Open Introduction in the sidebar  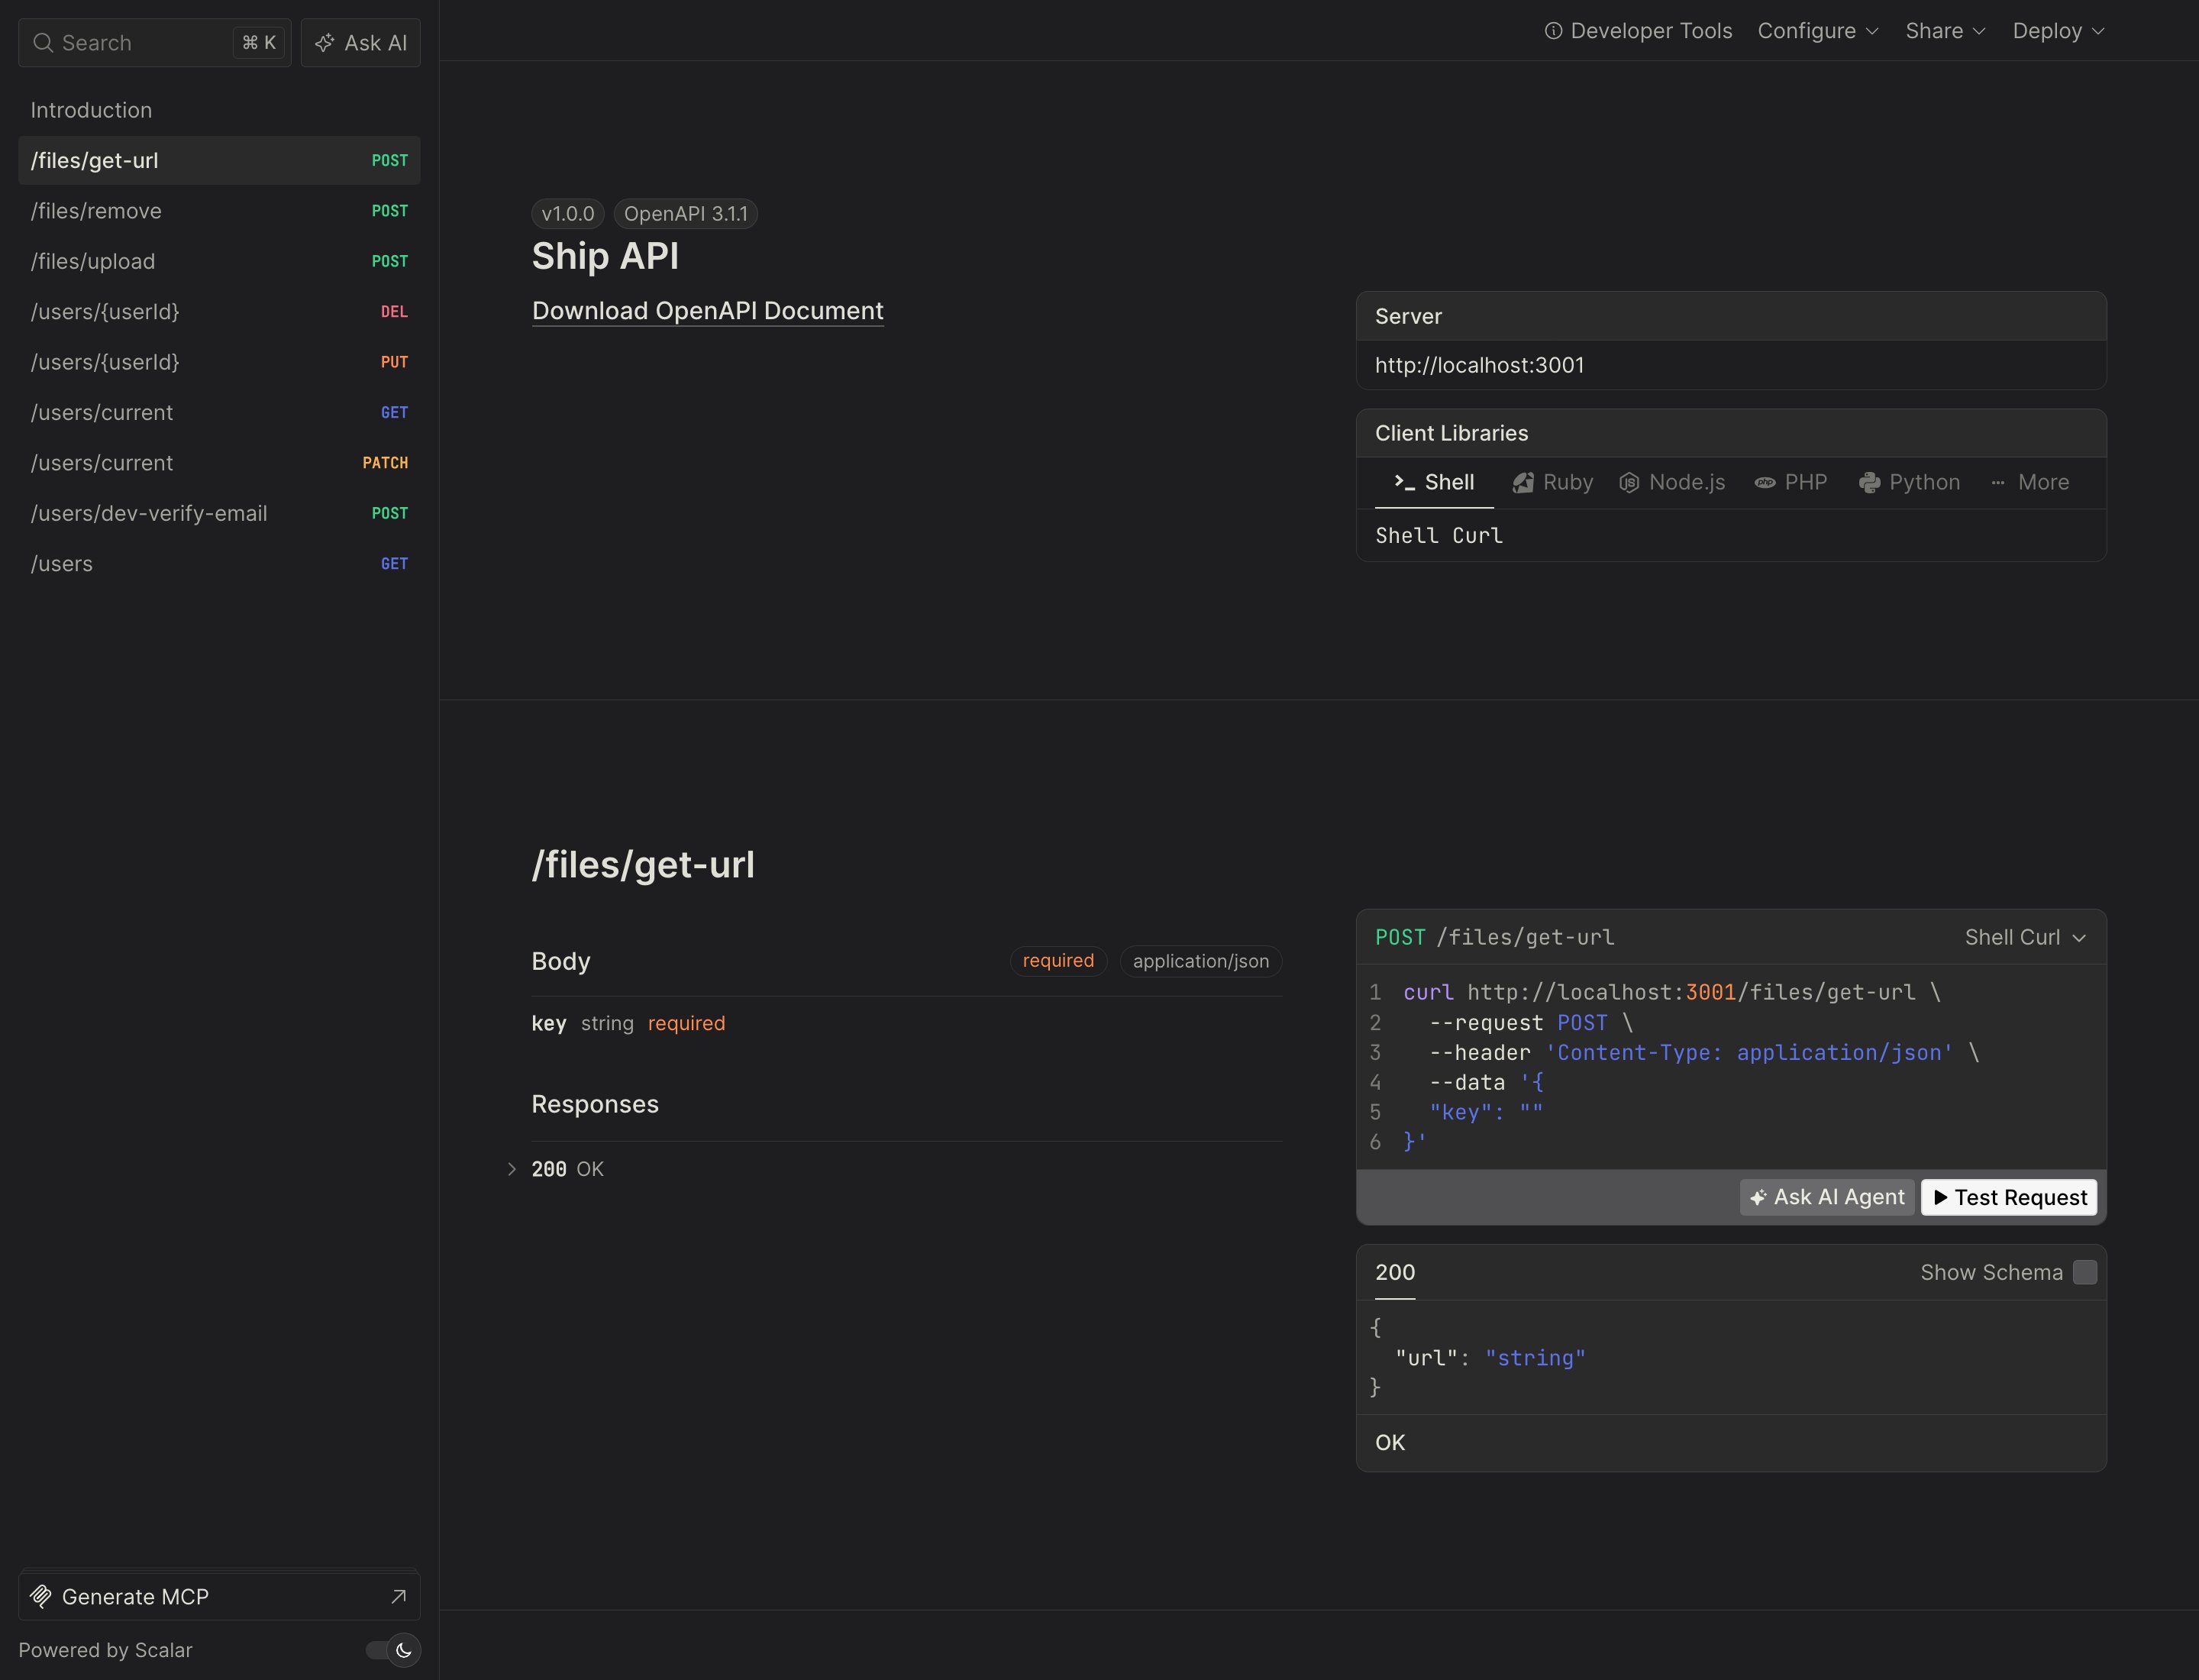point(219,110)
